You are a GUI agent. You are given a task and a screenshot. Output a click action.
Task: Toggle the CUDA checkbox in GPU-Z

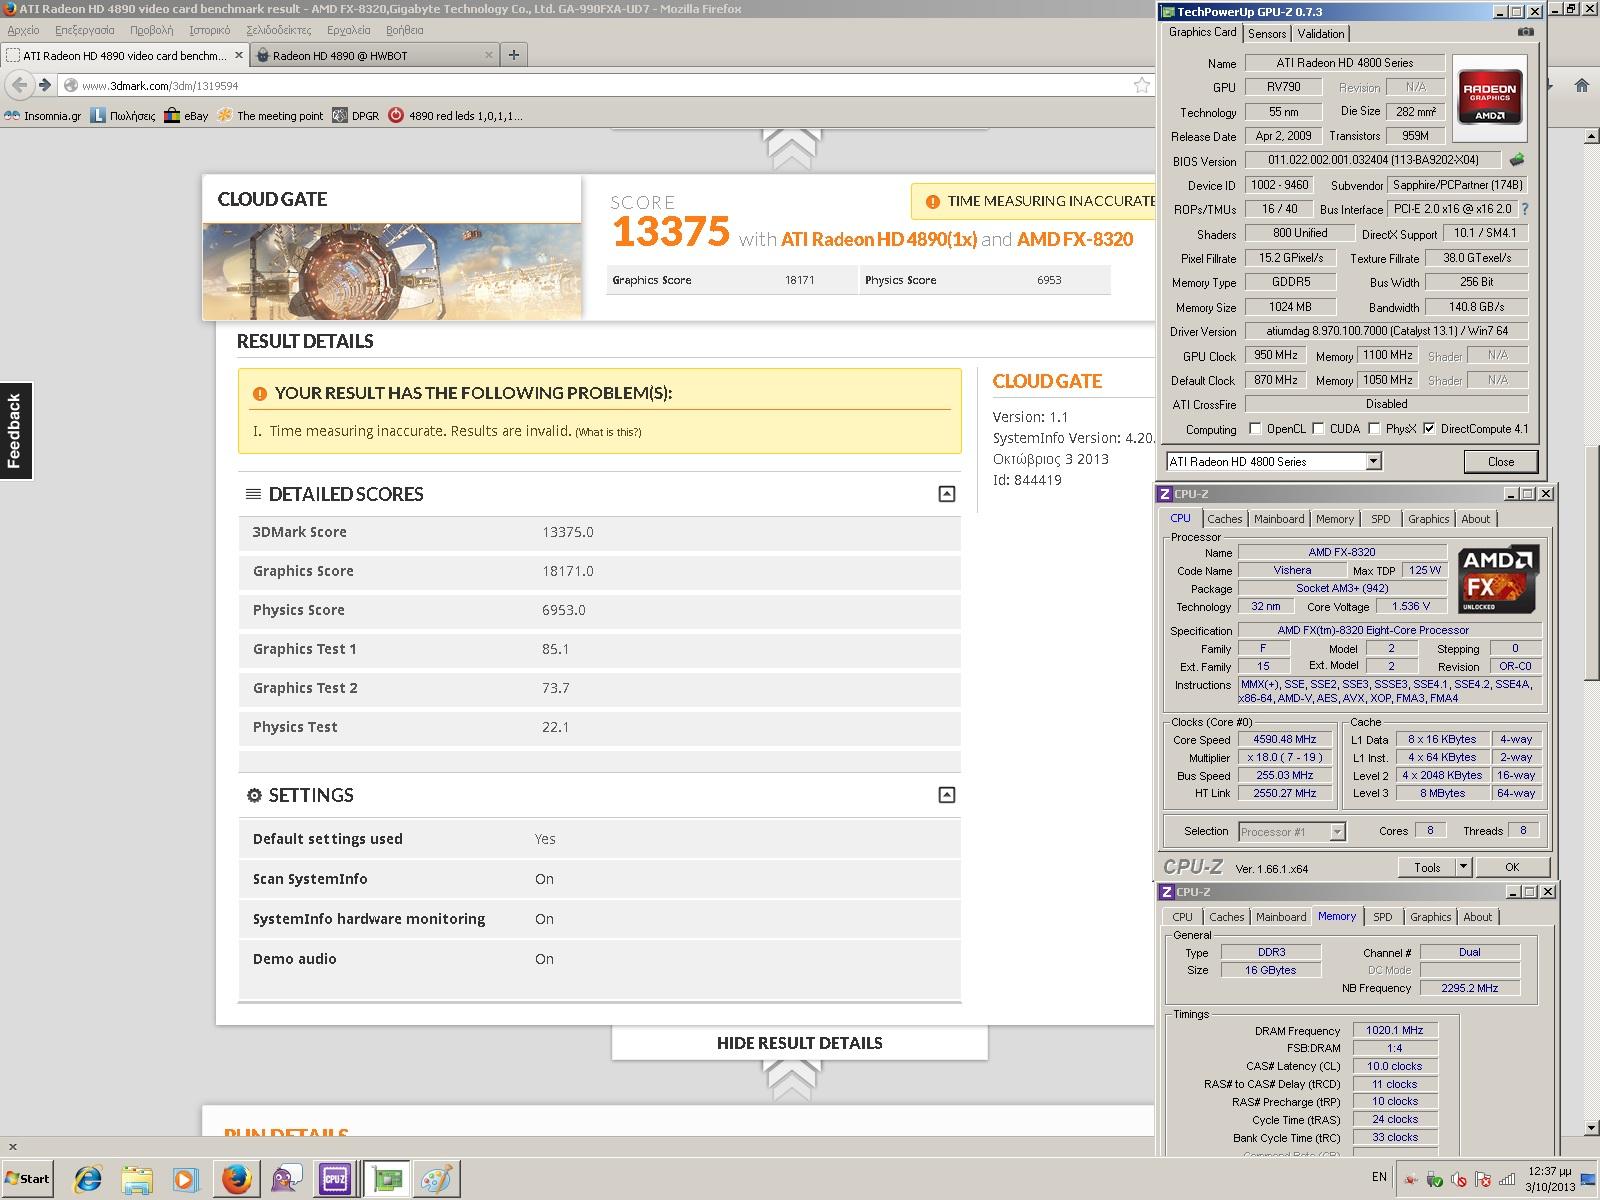point(1319,429)
